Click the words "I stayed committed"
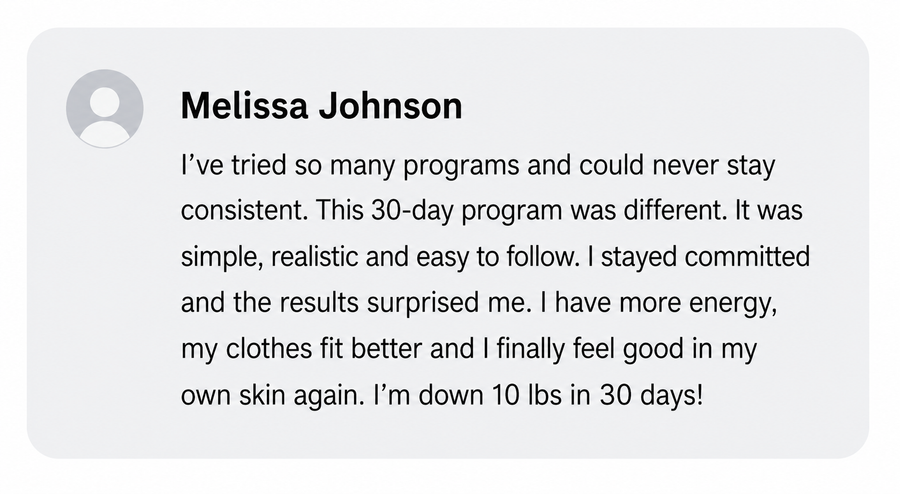 point(698,258)
